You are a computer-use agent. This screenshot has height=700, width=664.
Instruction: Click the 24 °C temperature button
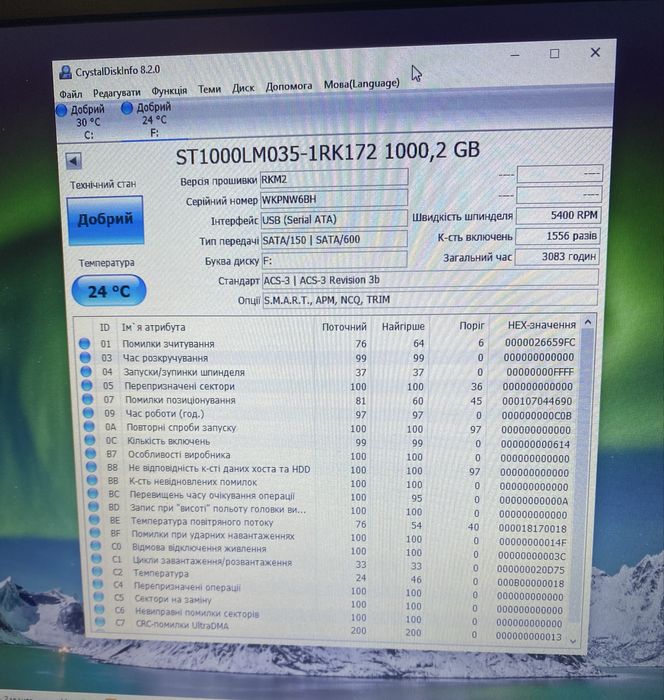[x=109, y=291]
